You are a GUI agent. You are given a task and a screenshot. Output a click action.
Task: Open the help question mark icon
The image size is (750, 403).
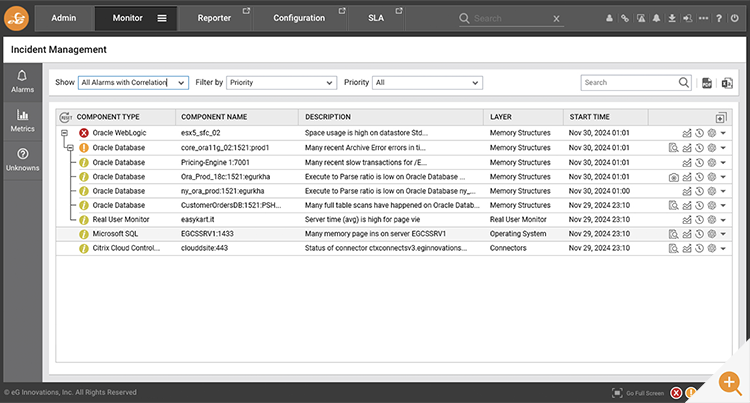pyautogui.click(x=718, y=18)
